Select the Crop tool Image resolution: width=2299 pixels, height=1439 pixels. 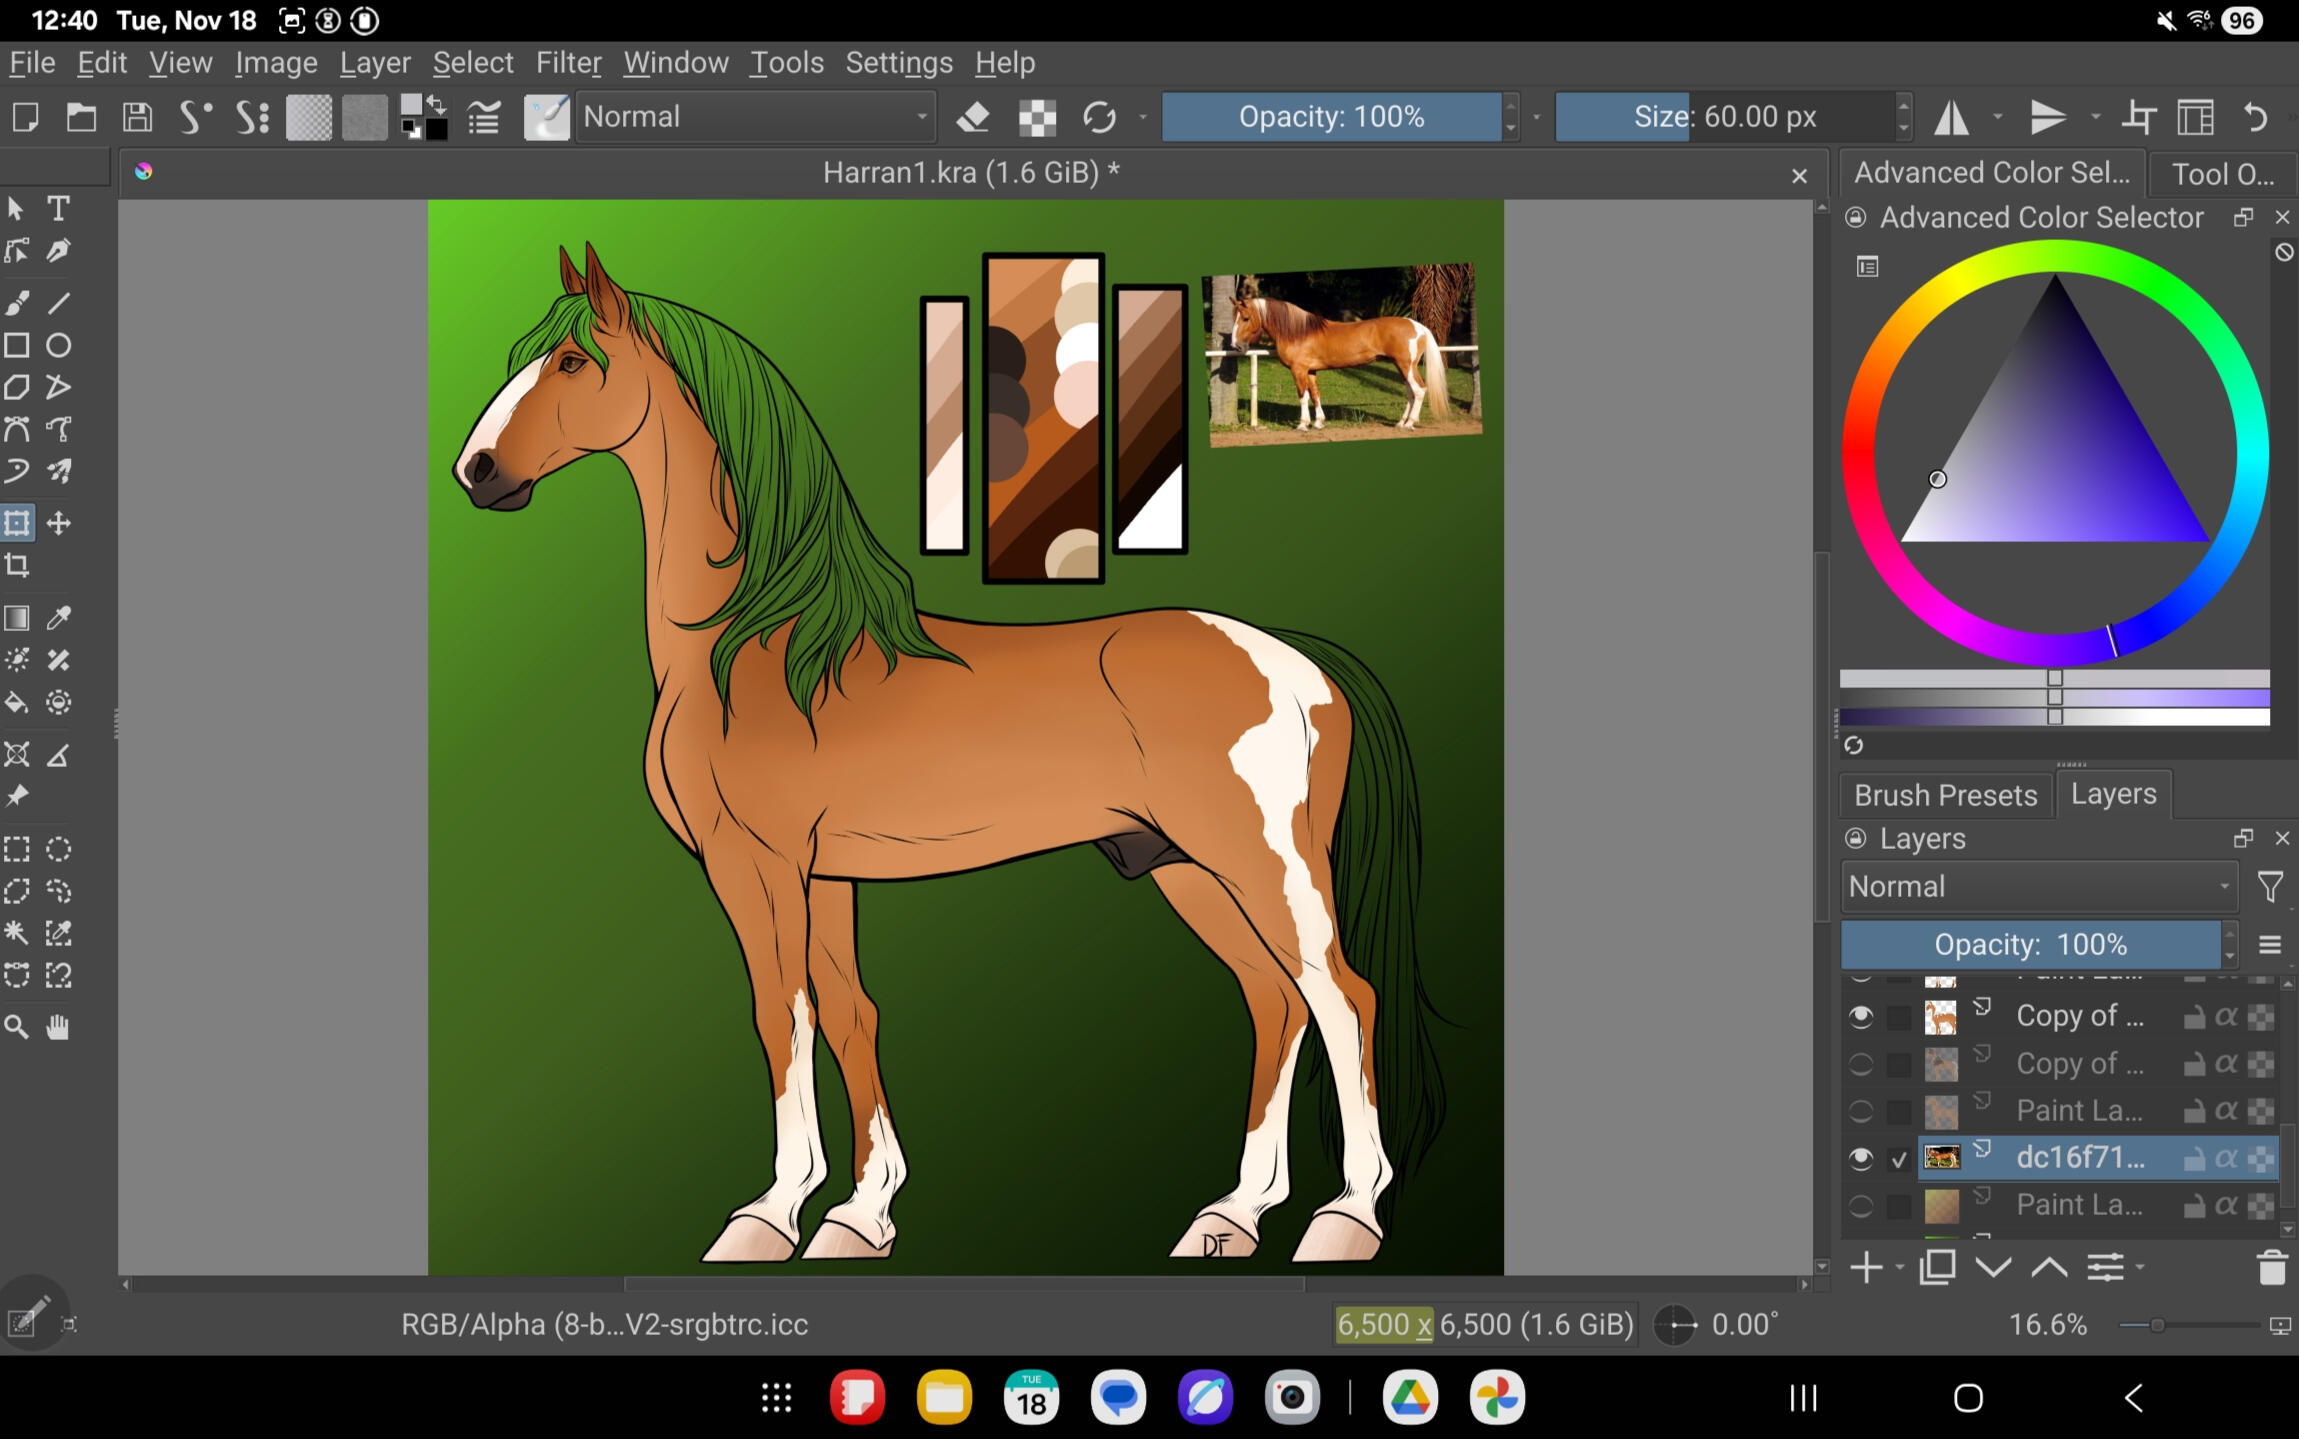(17, 566)
